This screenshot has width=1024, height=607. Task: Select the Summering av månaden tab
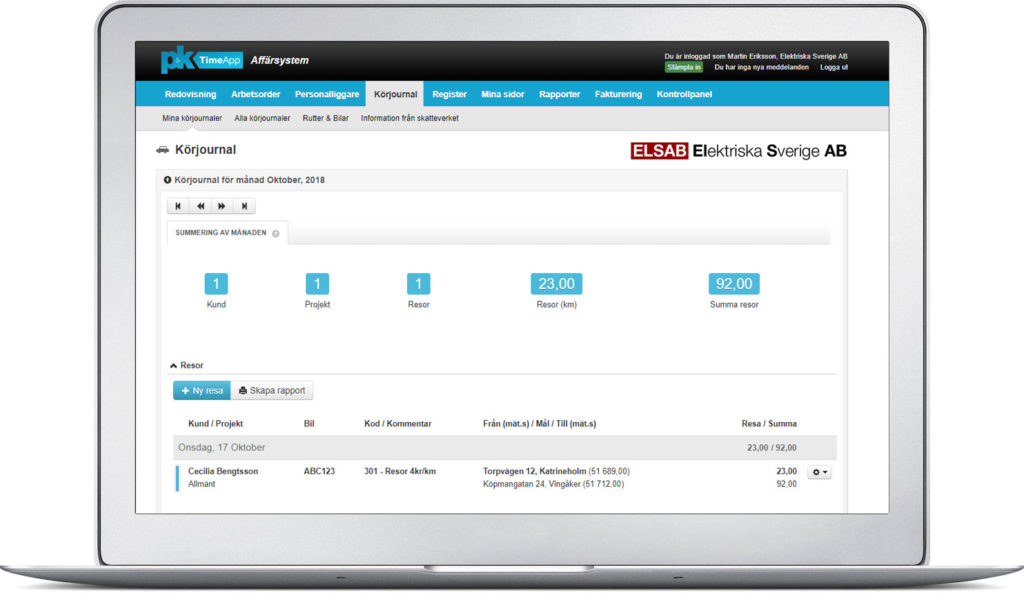221,233
